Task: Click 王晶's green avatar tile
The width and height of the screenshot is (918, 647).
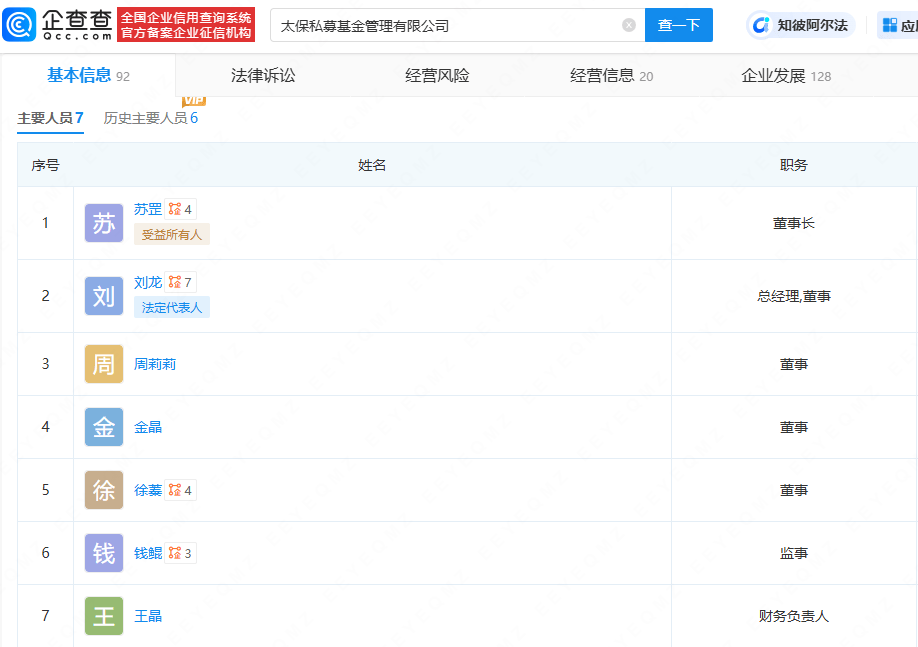Action: pyautogui.click(x=104, y=616)
